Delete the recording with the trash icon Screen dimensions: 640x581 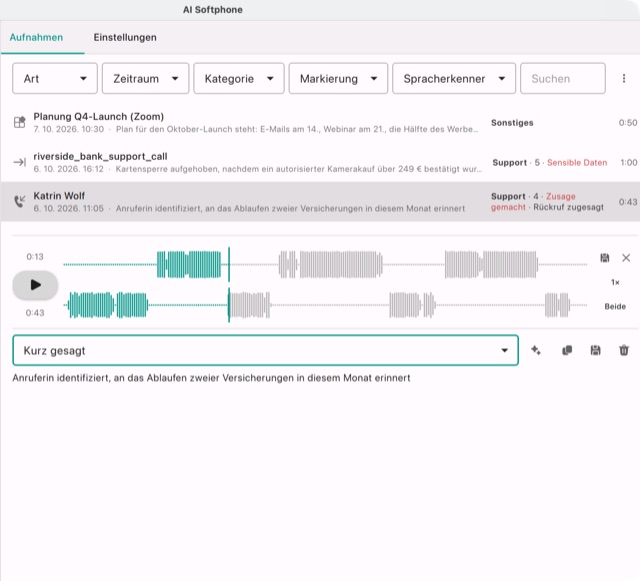pyautogui.click(x=624, y=350)
